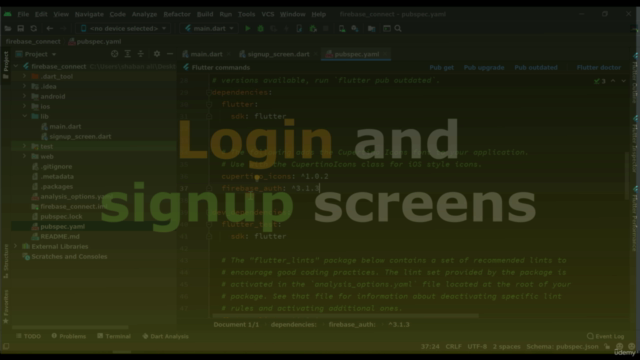This screenshot has width=640, height=360.
Task: Click the Save All toolbar icon
Action: (x=20, y=28)
